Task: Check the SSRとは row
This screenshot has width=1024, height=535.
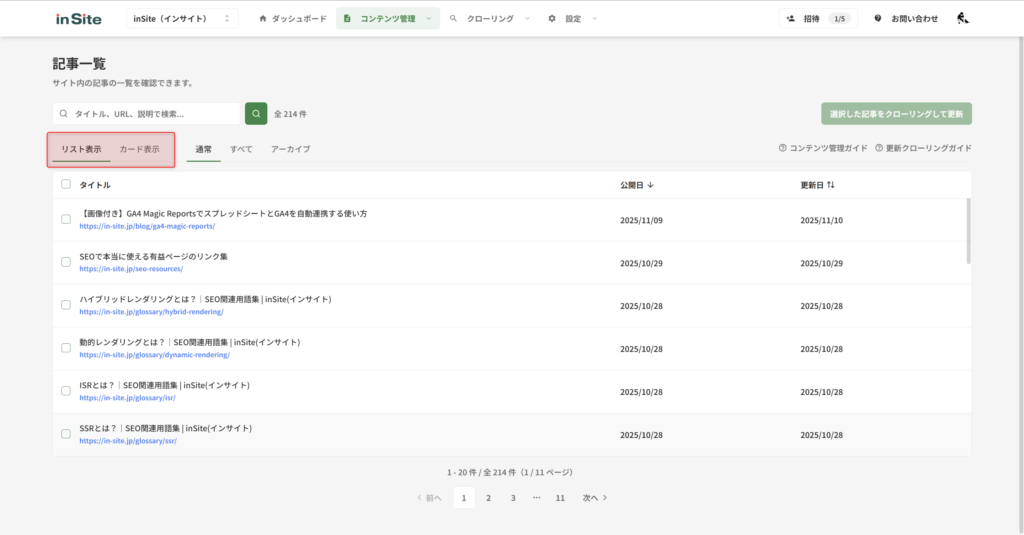Action: tap(66, 434)
